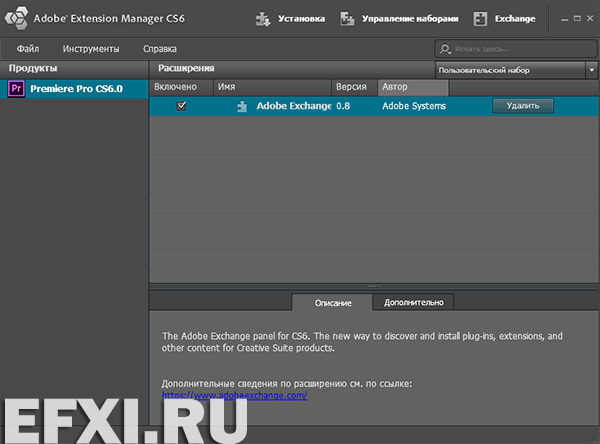Open the adobeexchange.com link
The height and width of the screenshot is (444, 600).
(234, 395)
